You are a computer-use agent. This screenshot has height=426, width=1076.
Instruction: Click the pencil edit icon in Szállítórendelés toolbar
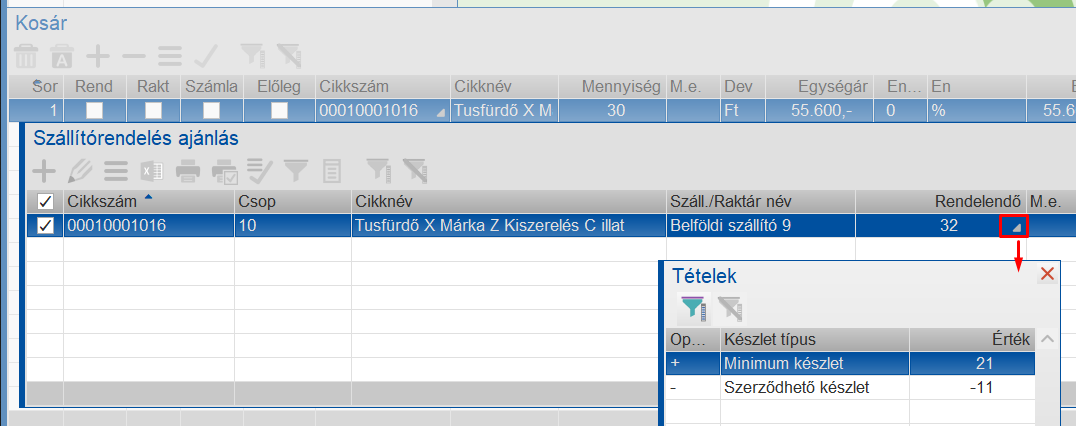tap(80, 170)
